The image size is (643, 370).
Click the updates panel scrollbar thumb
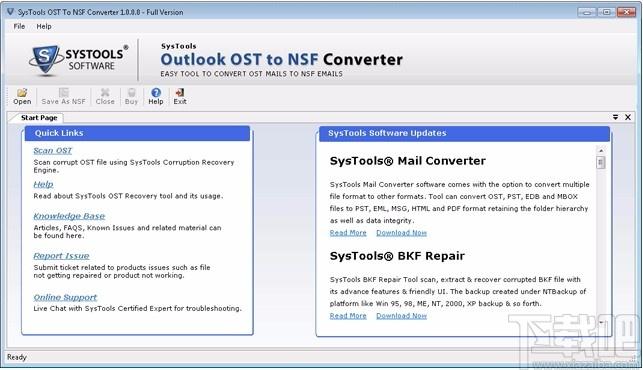(601, 163)
